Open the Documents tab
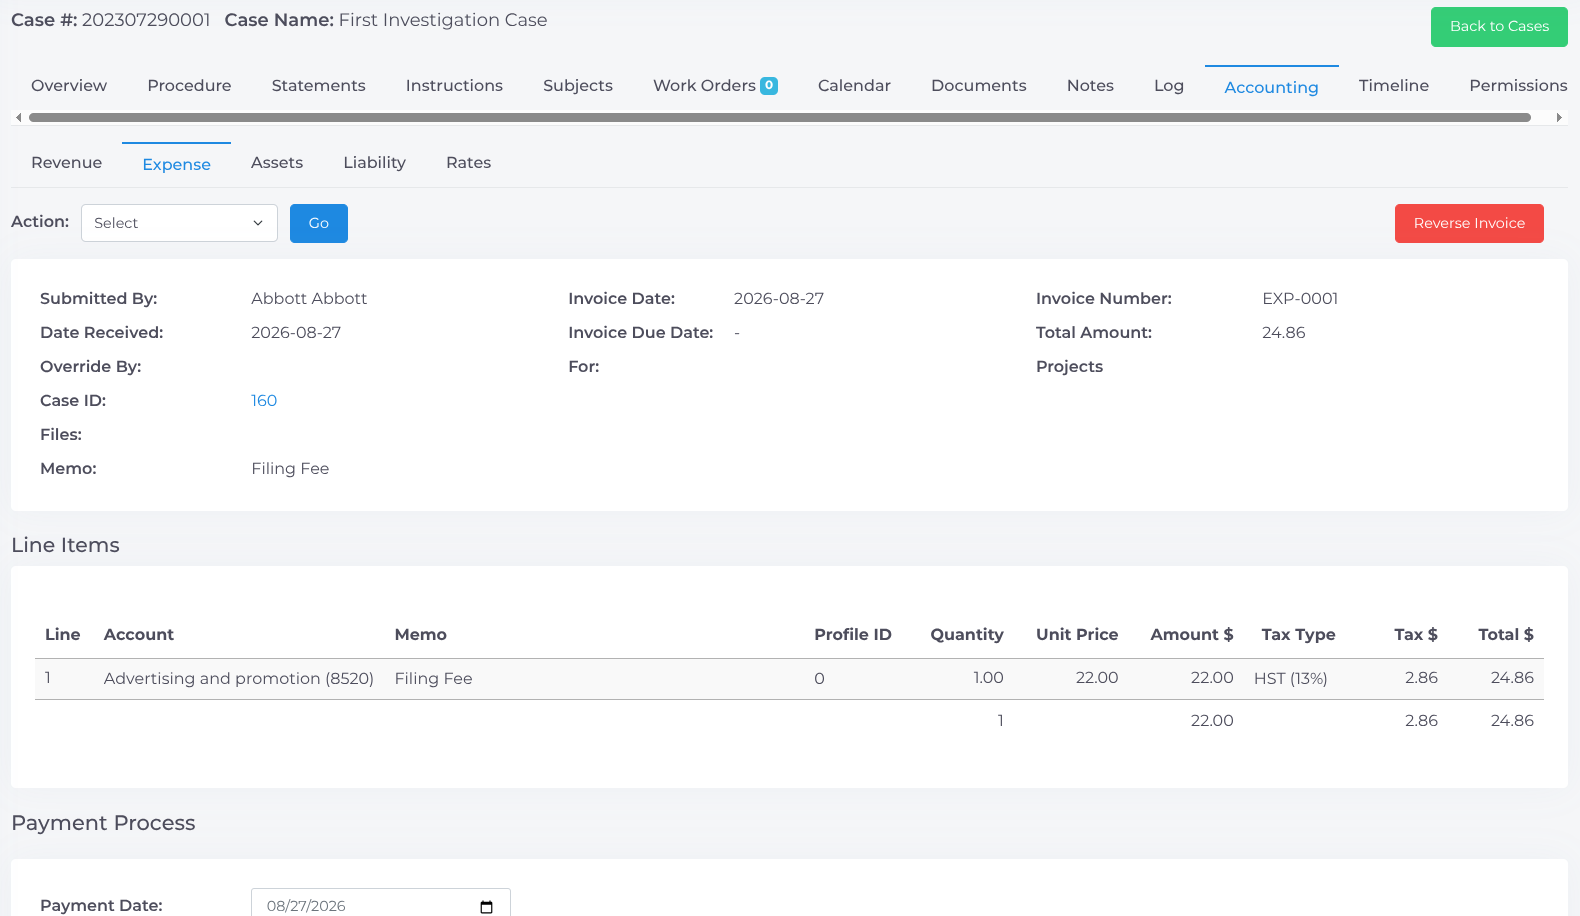 pos(978,86)
